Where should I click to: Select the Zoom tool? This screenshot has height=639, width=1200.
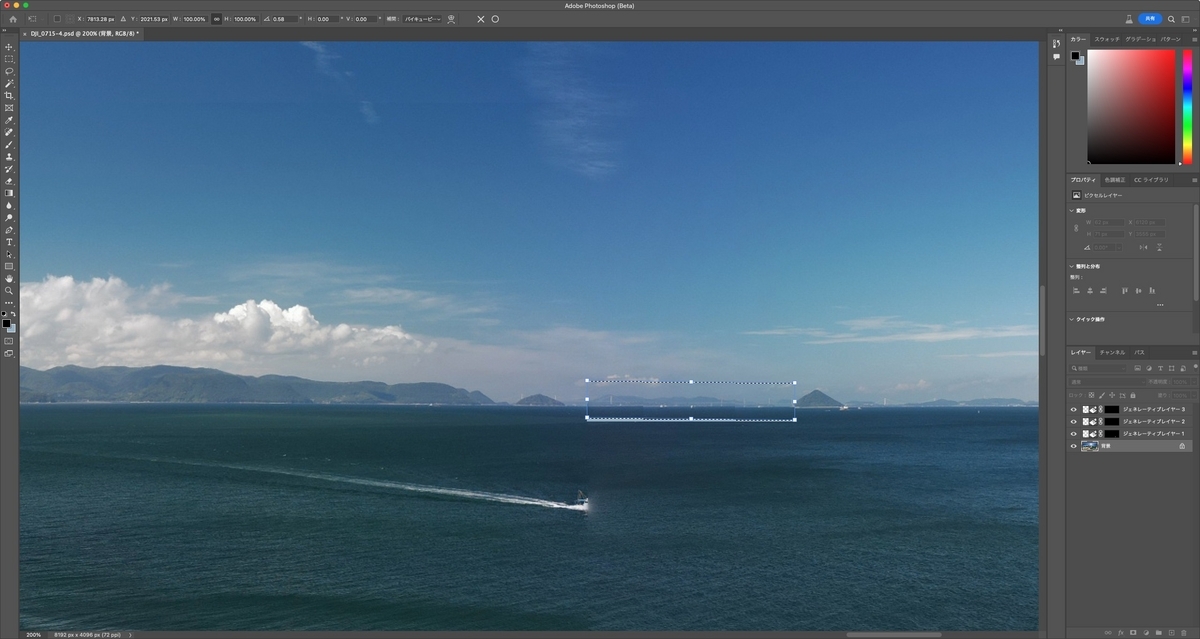pos(9,290)
